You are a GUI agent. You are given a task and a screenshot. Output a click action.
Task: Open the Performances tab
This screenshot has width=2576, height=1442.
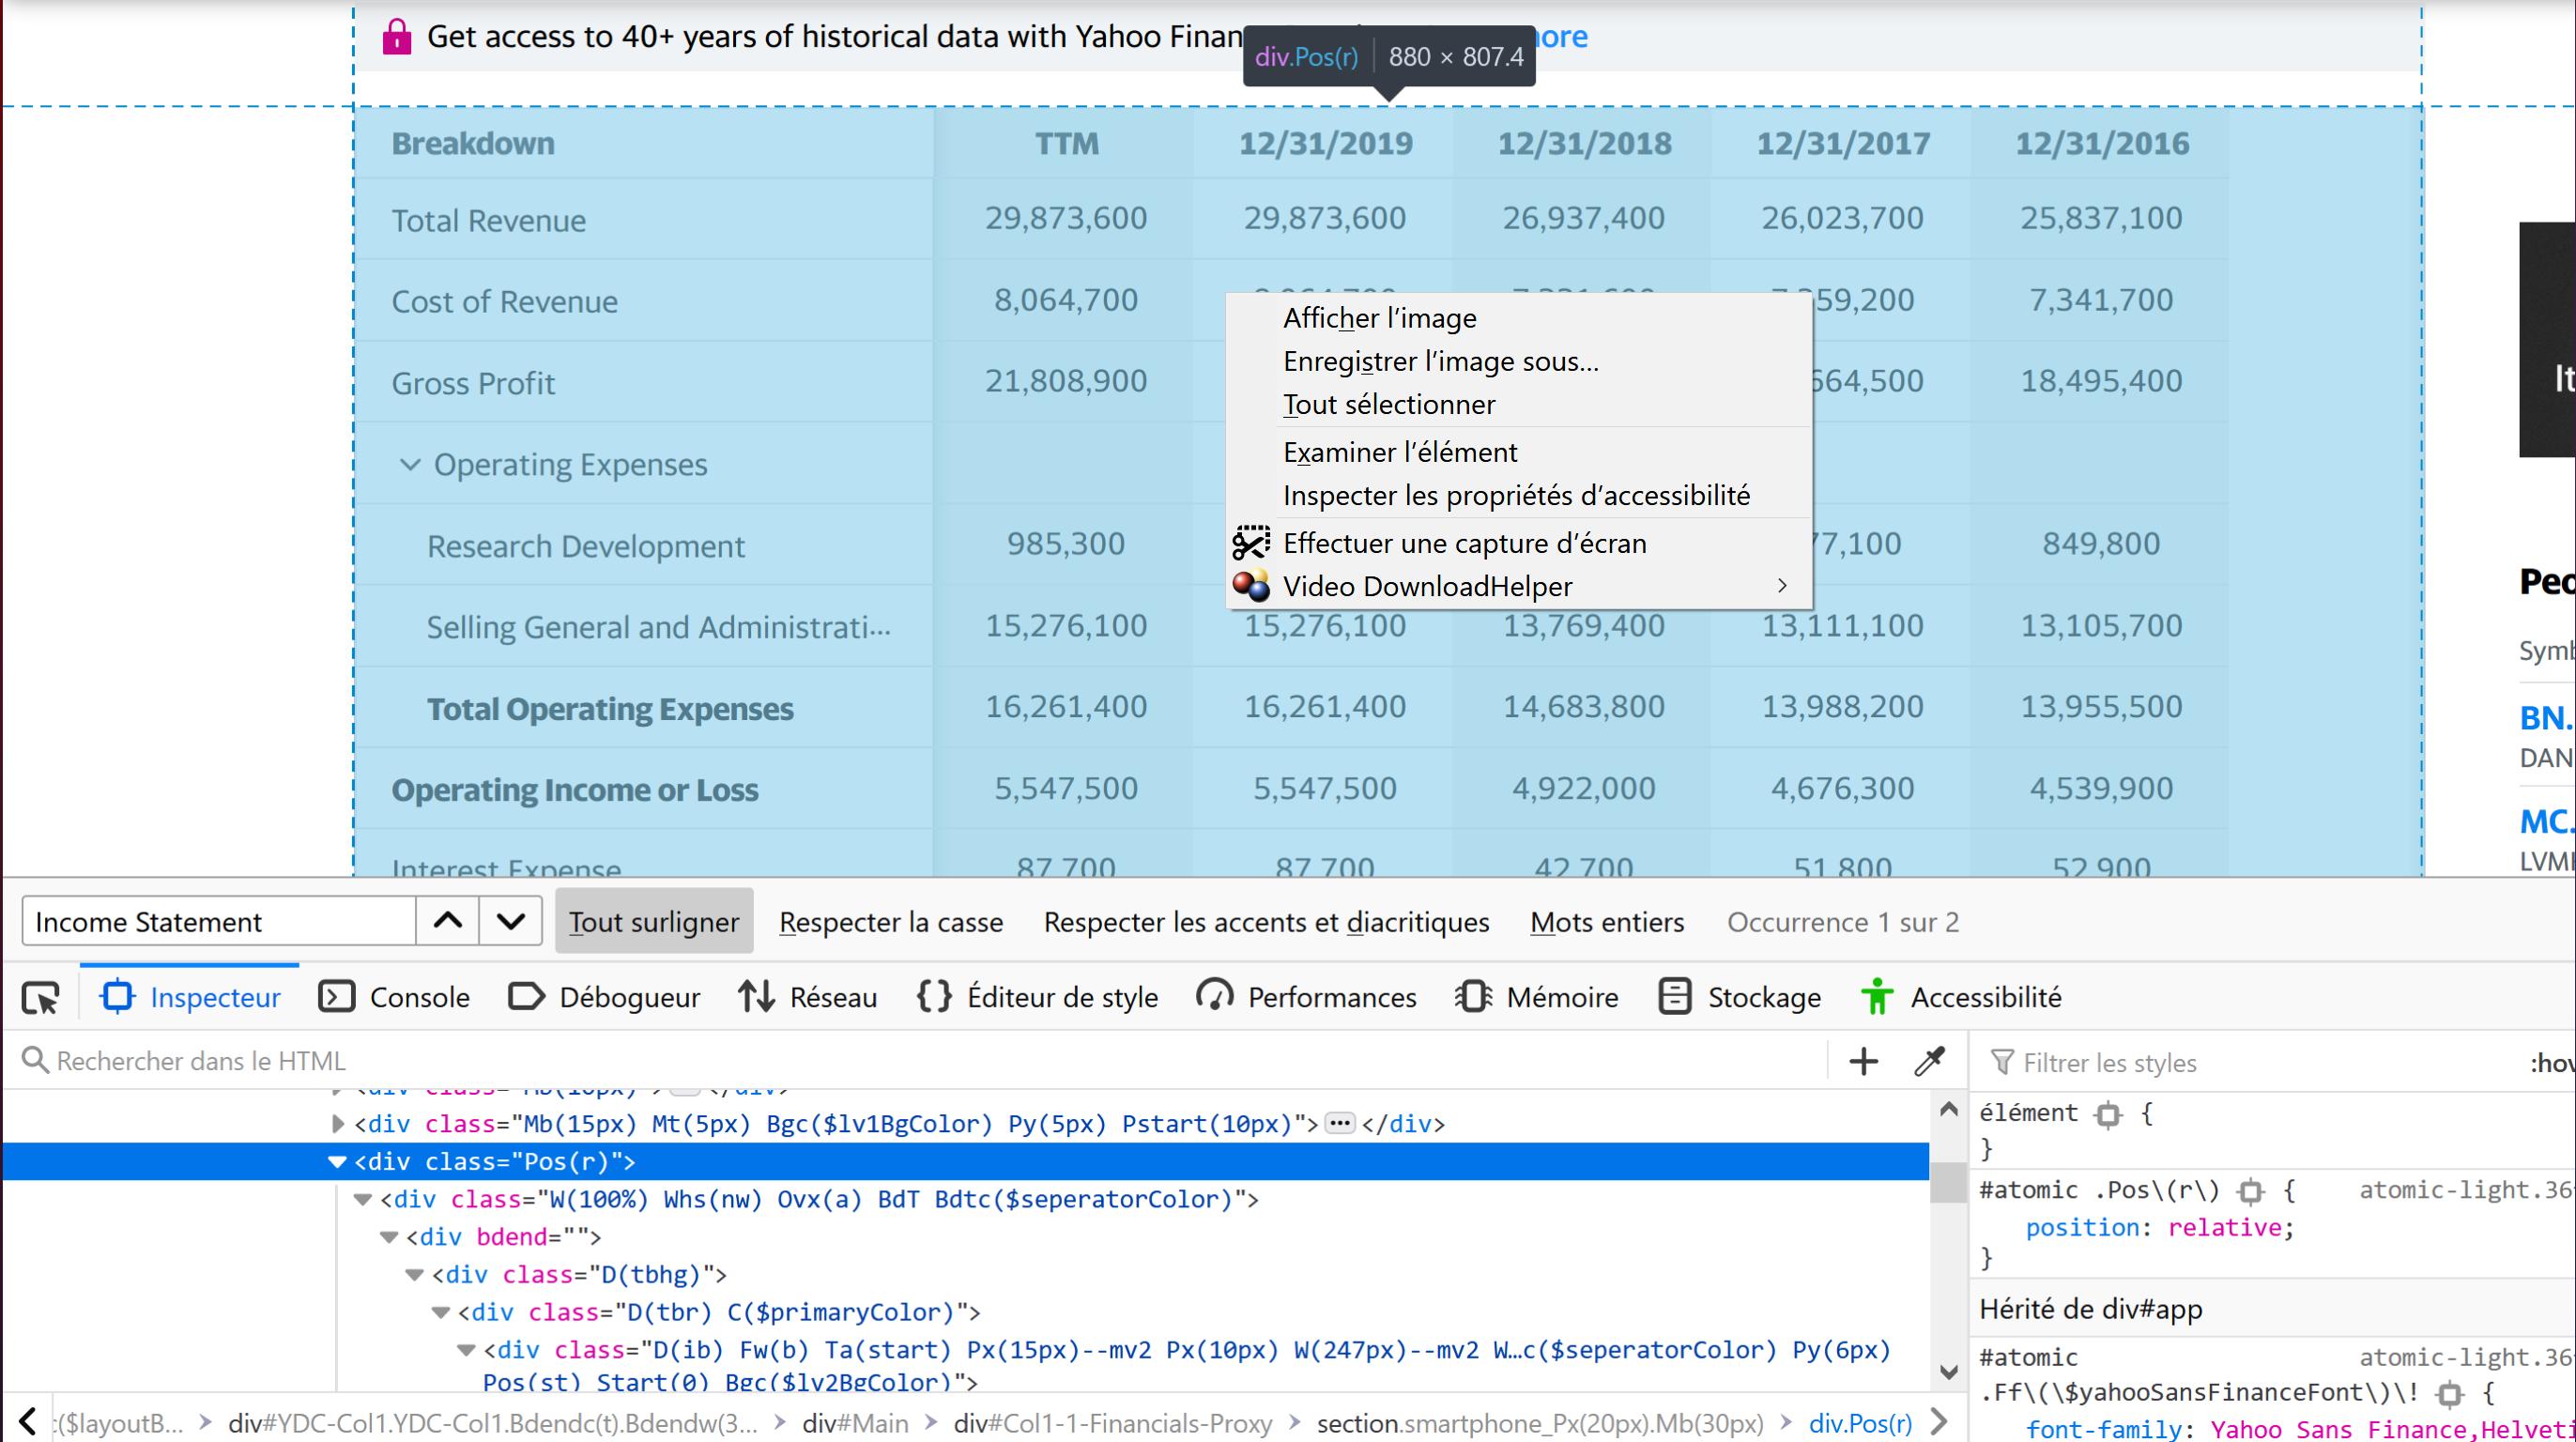point(1307,997)
